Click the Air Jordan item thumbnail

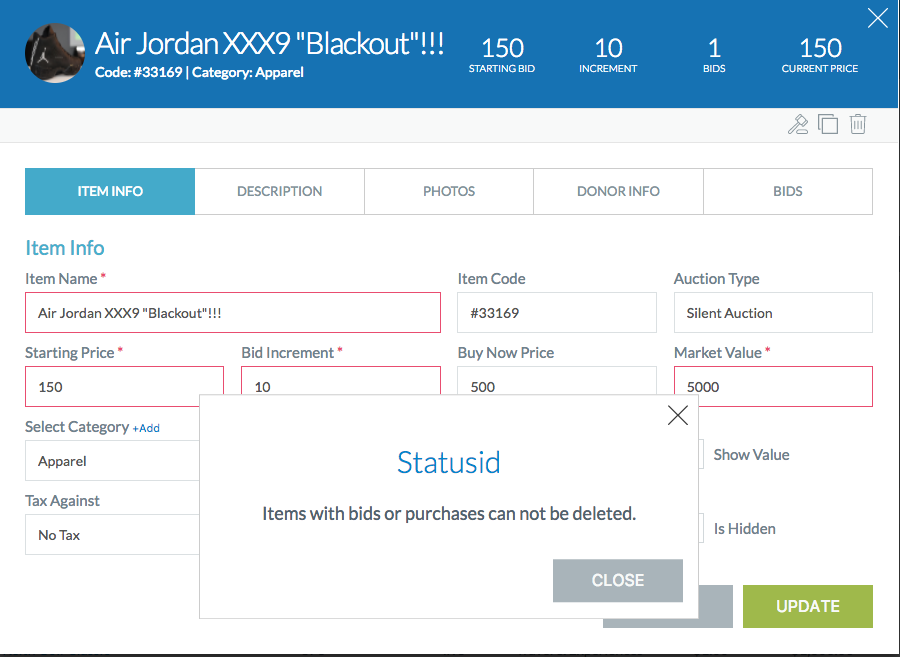55,53
